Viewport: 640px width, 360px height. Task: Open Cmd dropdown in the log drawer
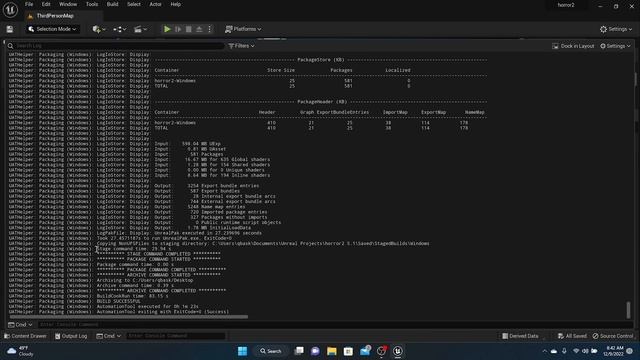20,324
